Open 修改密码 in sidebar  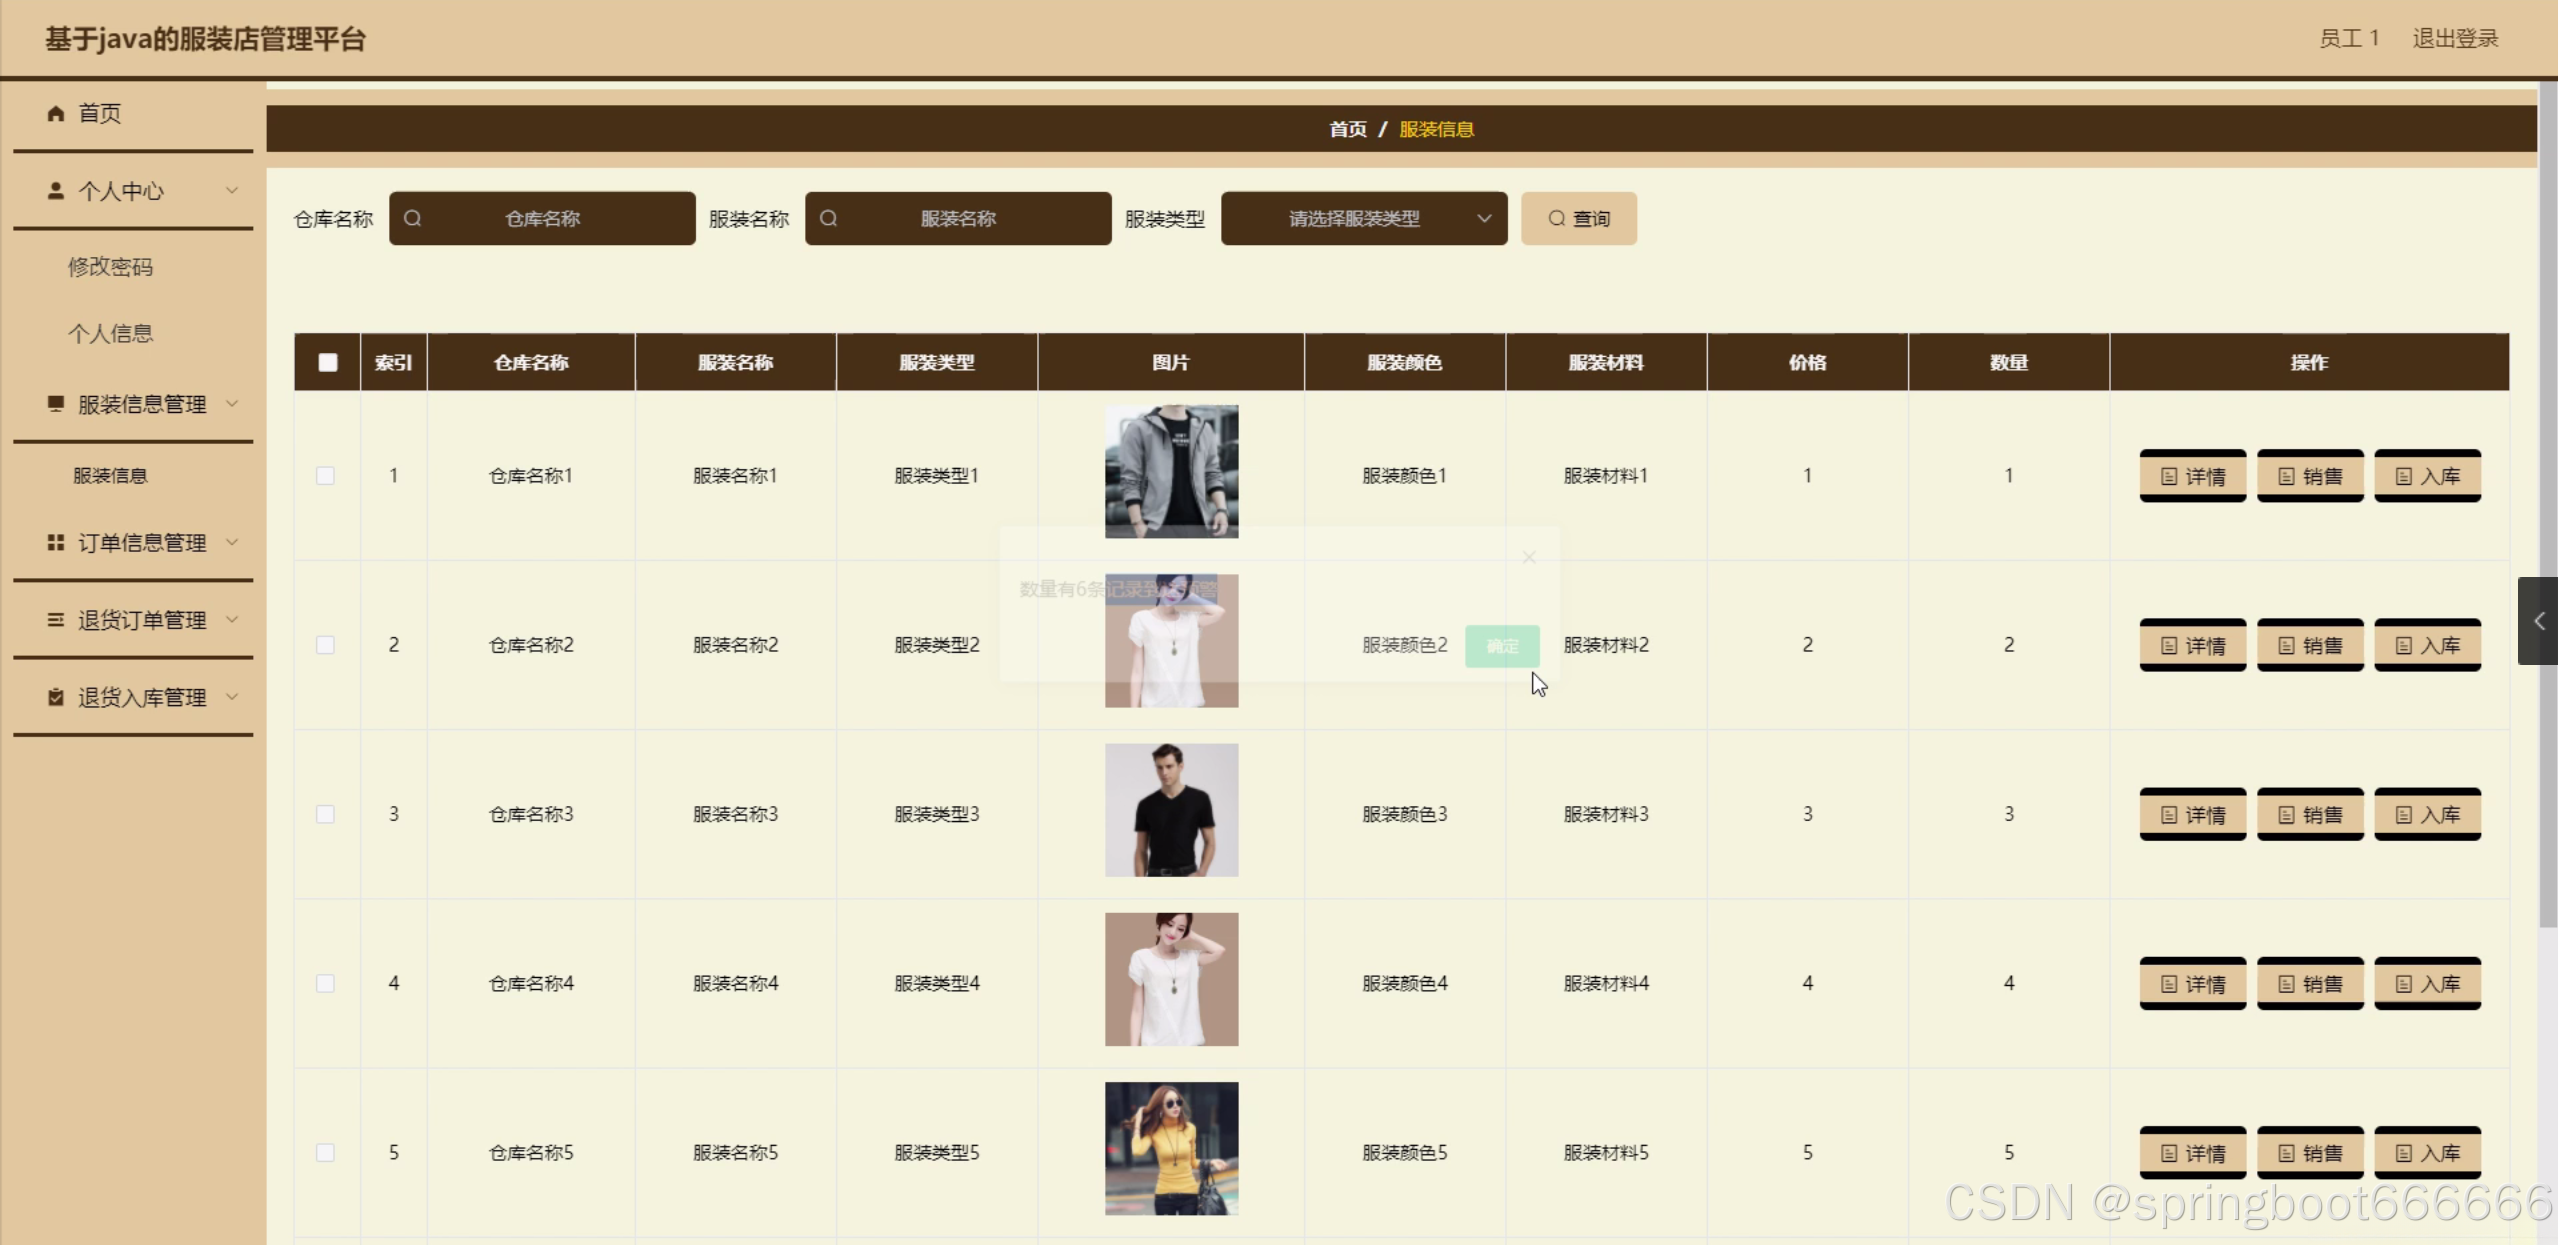tap(110, 267)
